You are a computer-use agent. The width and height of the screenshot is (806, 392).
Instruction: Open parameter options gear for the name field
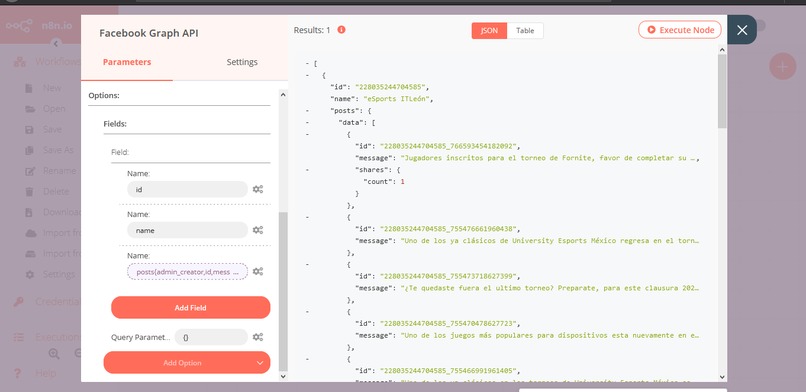point(258,230)
